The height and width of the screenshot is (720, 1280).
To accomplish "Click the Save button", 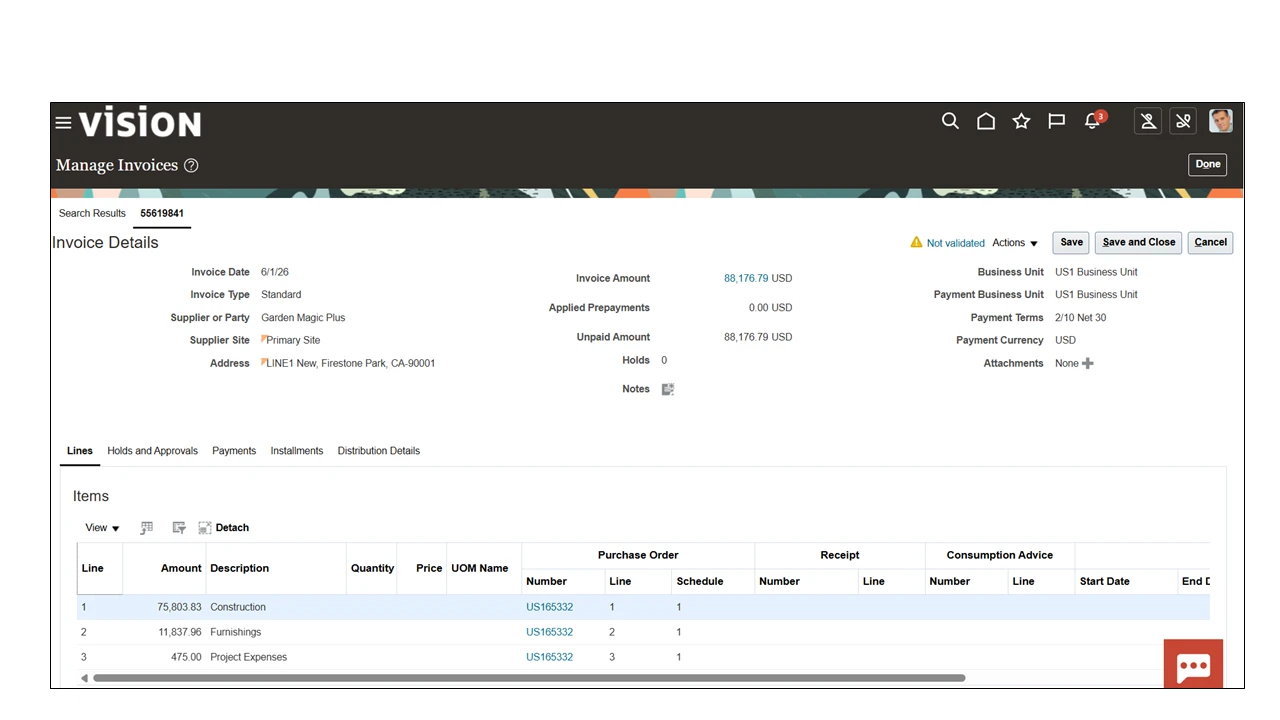I will [1071, 242].
